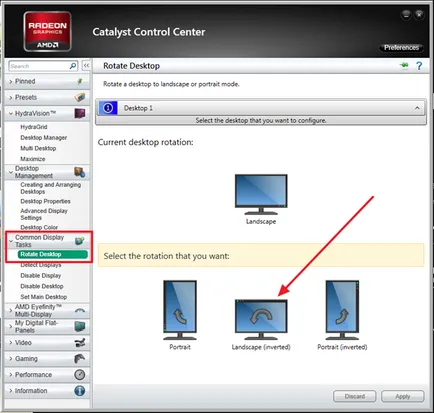
Task: Collapse the HydraVision section
Action: click(x=47, y=113)
